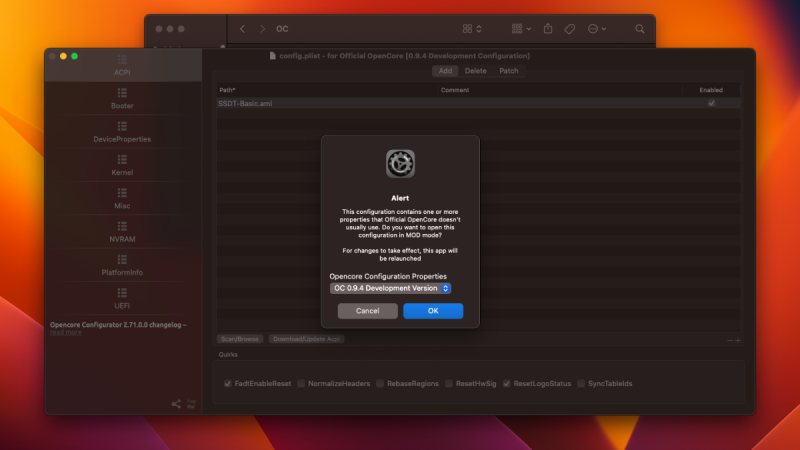Click the Quirks section label

[228, 355]
